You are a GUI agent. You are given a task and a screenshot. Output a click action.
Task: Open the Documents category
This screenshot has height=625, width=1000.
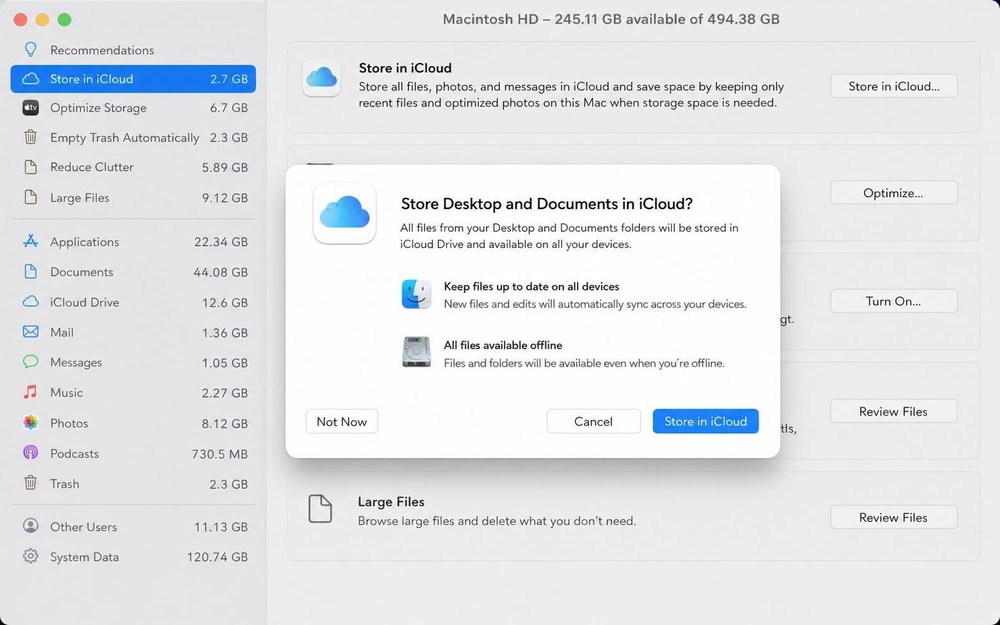point(133,272)
